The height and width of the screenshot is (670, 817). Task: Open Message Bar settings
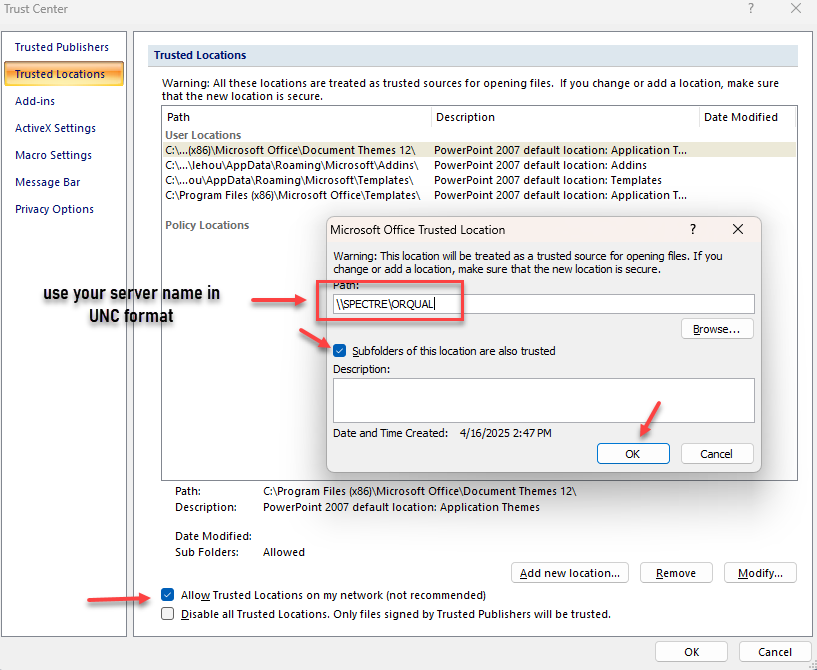pyautogui.click(x=47, y=182)
